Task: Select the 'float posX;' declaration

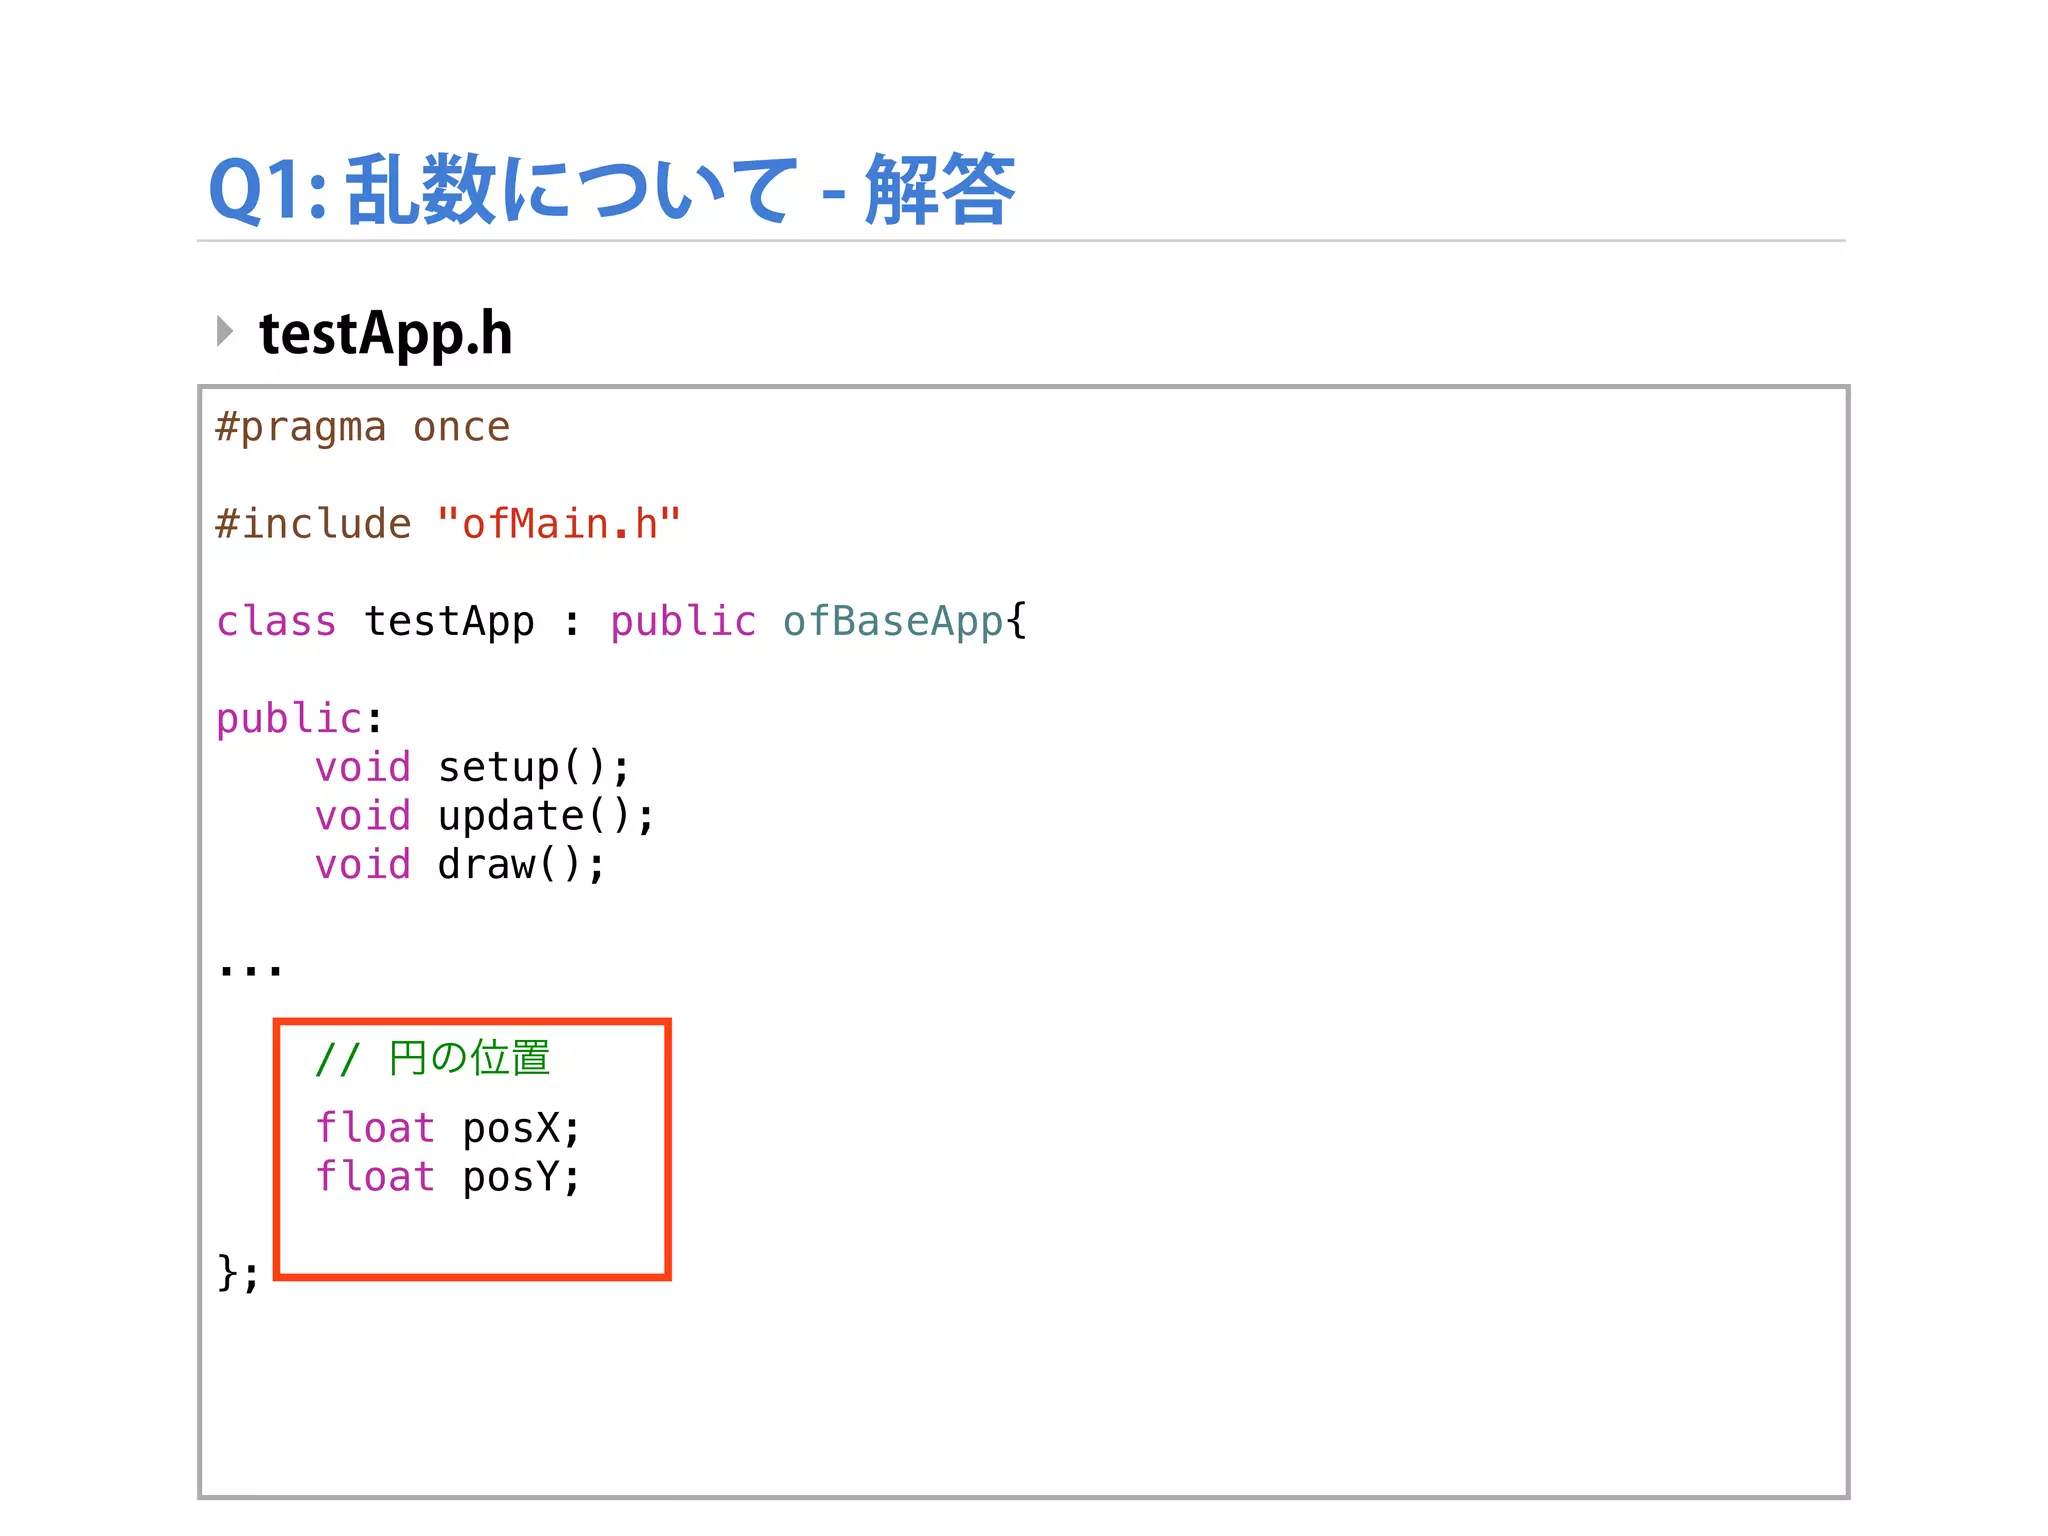Action: click(x=448, y=1128)
